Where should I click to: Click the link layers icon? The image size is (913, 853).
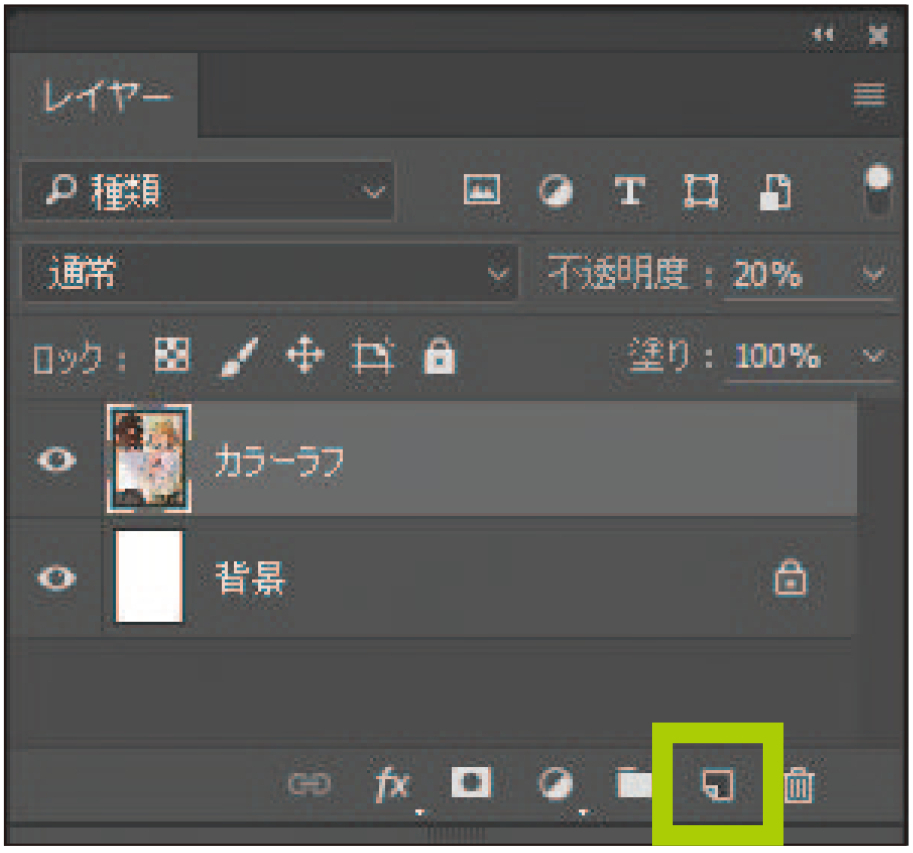pos(309,785)
